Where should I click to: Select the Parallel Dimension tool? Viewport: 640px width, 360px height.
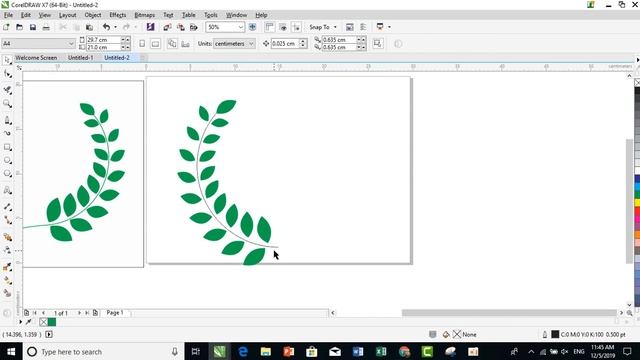(7, 207)
